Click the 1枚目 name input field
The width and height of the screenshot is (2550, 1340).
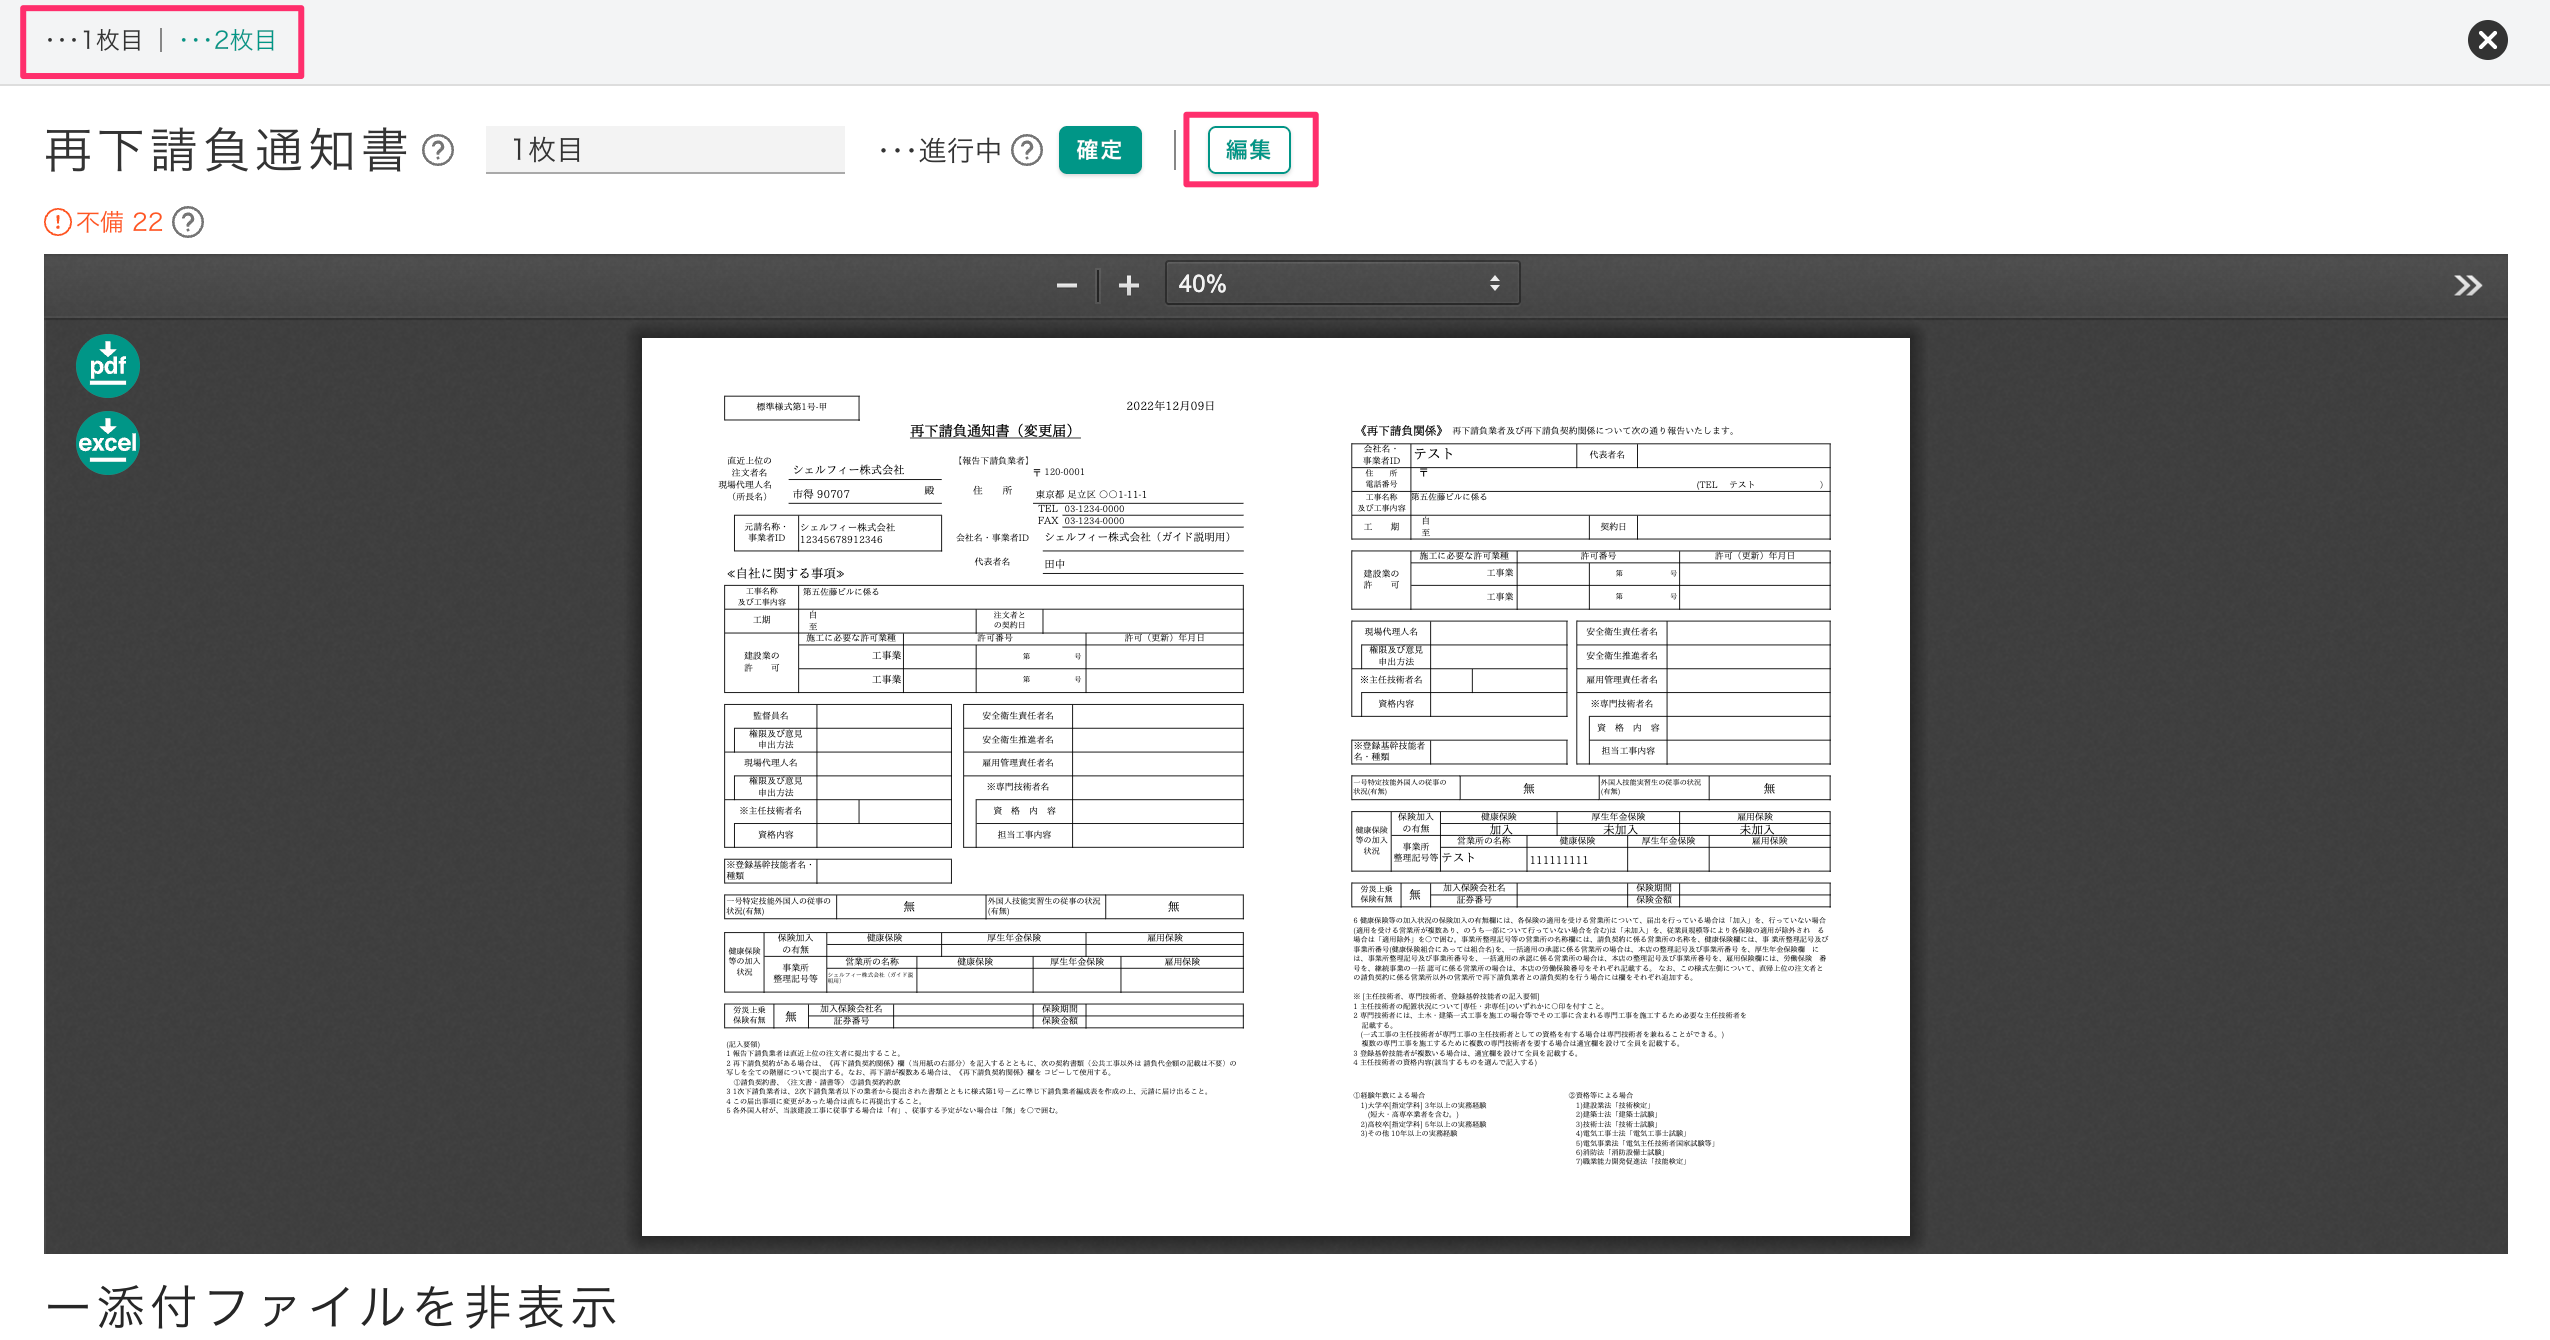[666, 148]
